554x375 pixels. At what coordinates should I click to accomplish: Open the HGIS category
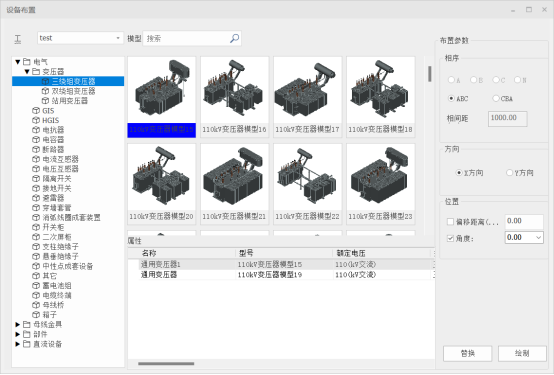pyautogui.click(x=45, y=121)
